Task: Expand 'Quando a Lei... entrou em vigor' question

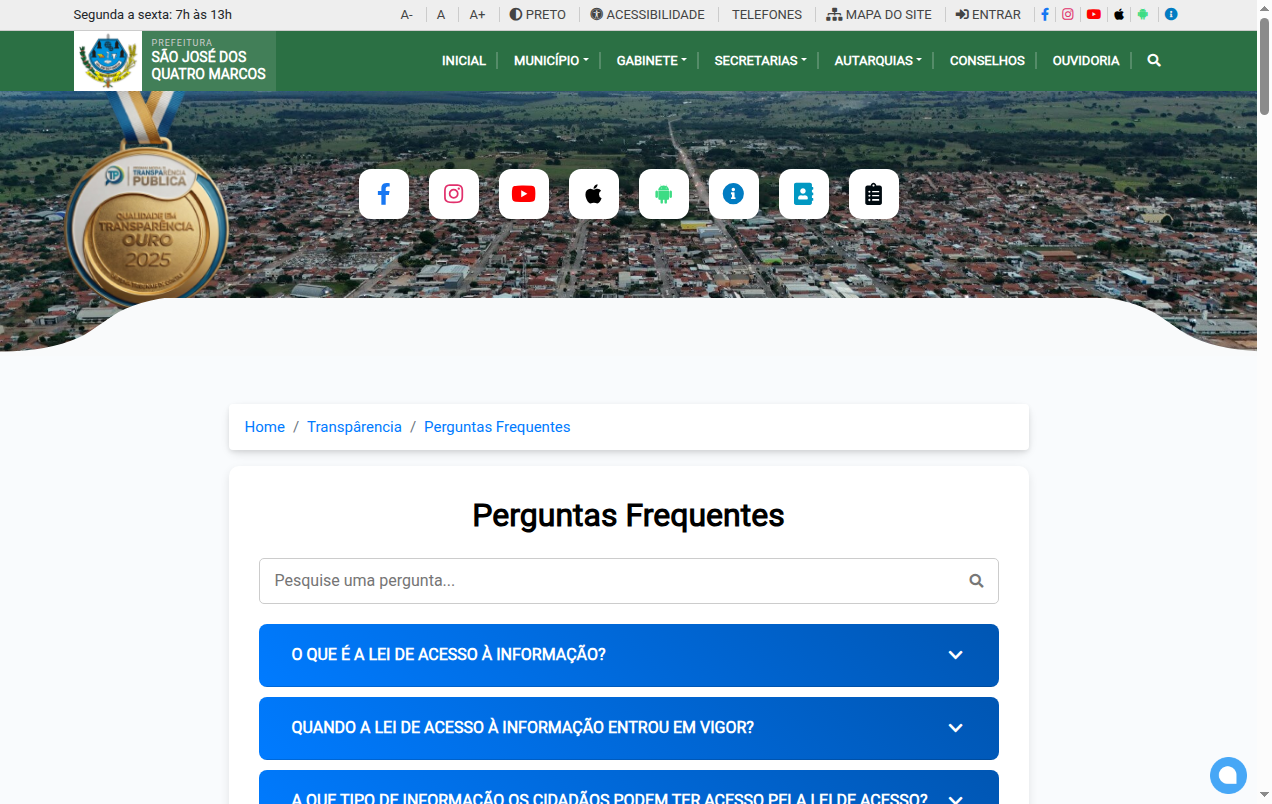Action: [x=629, y=728]
